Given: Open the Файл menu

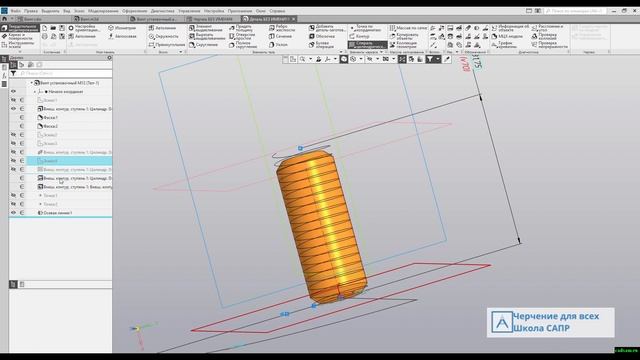Looking at the screenshot, I should coord(16,11).
